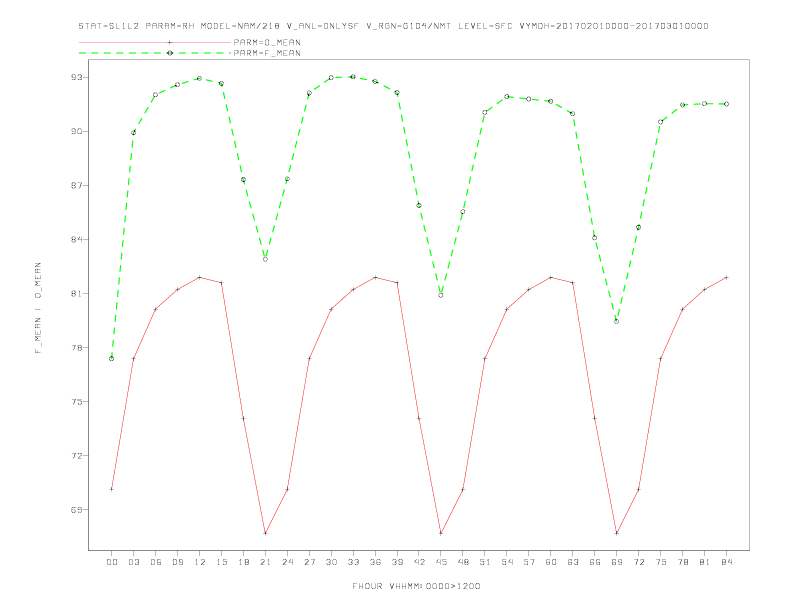Click the 69 forecast hour tick label

617,562
